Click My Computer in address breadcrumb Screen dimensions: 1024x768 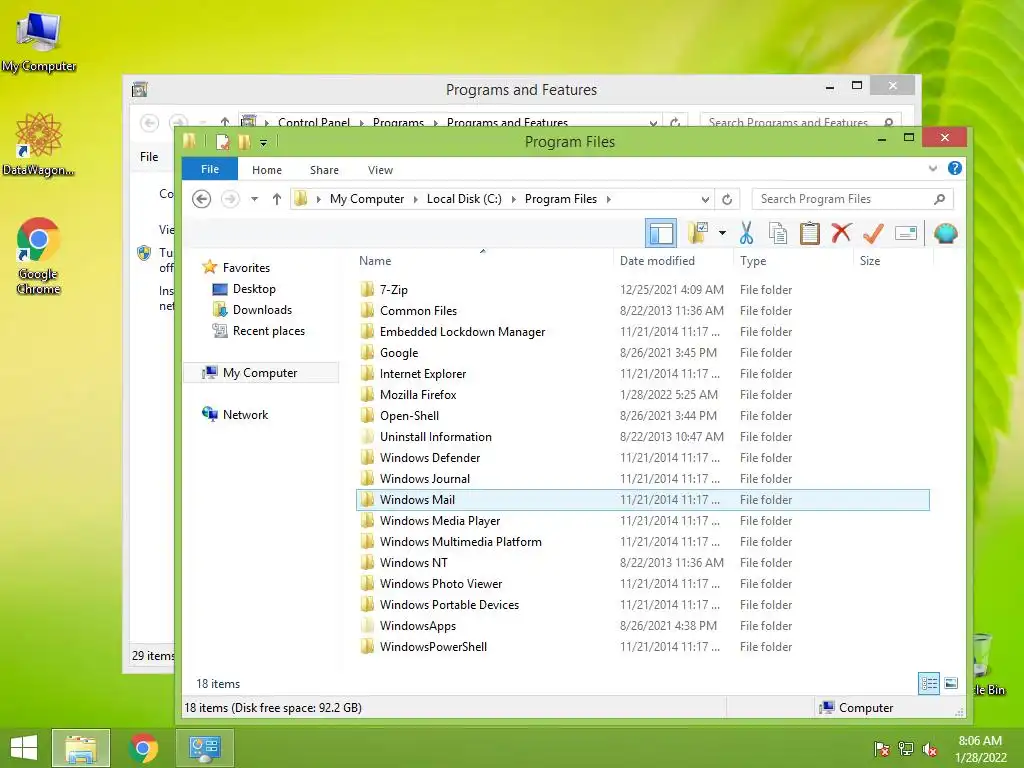366,199
